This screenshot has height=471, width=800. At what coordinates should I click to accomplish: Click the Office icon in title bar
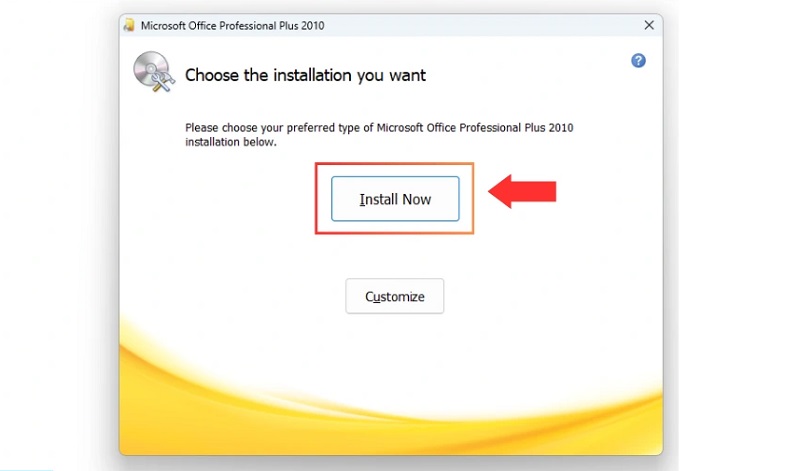click(129, 25)
